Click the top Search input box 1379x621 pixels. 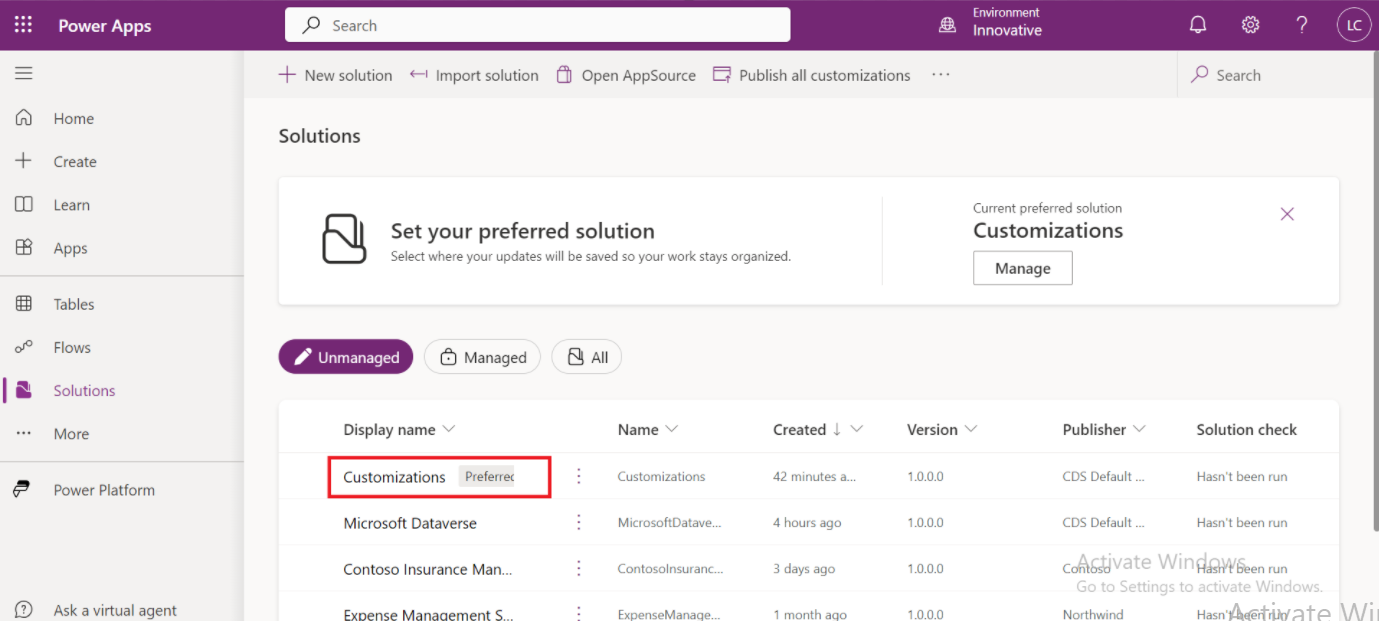537,25
